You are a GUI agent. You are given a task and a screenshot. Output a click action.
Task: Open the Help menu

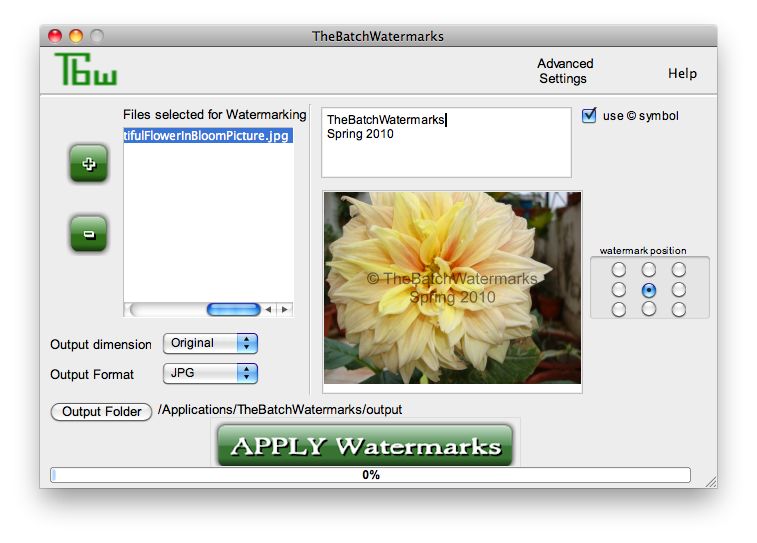[682, 74]
